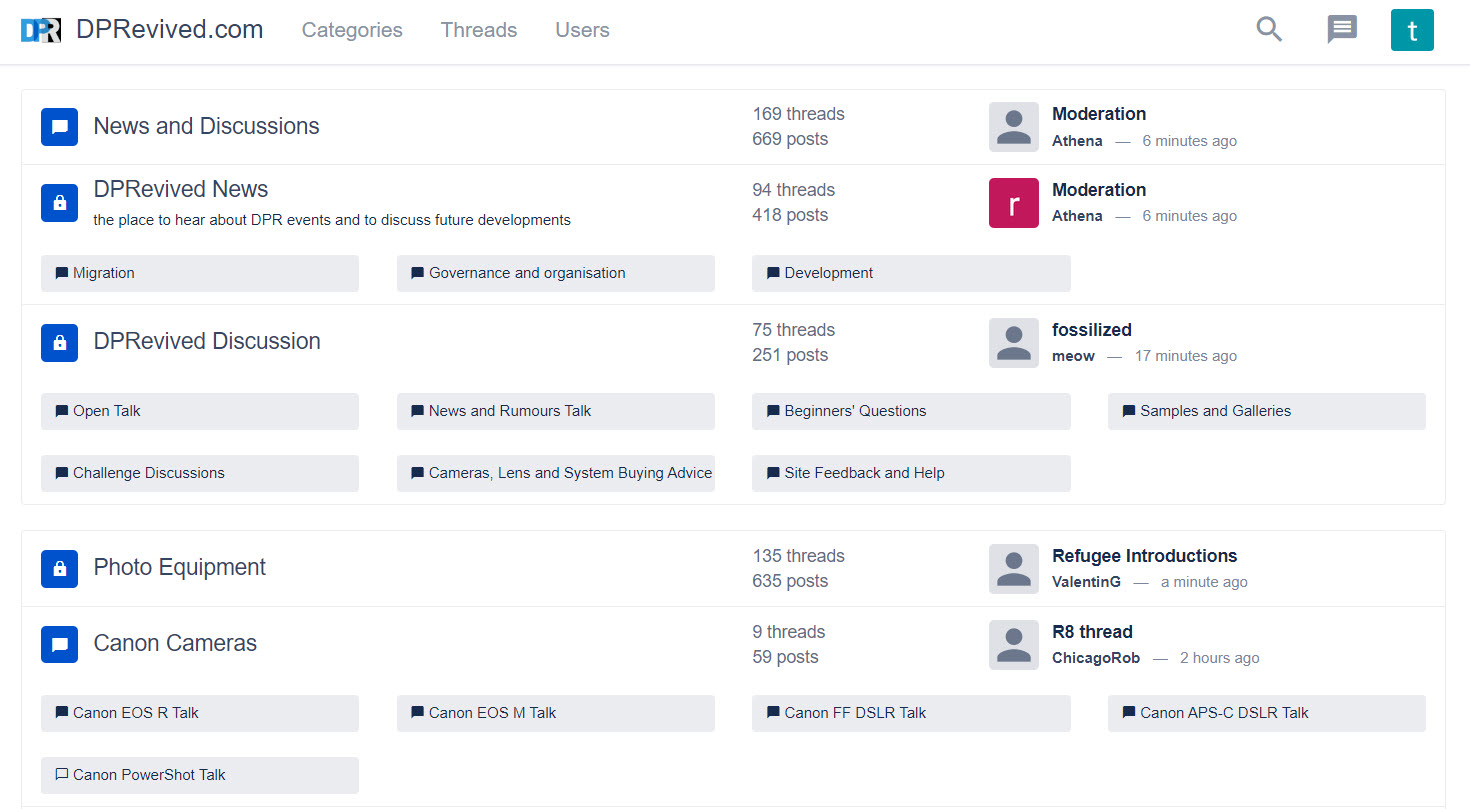The height and width of the screenshot is (809, 1470).
Task: Open the search magnifier icon
Action: (x=1269, y=30)
